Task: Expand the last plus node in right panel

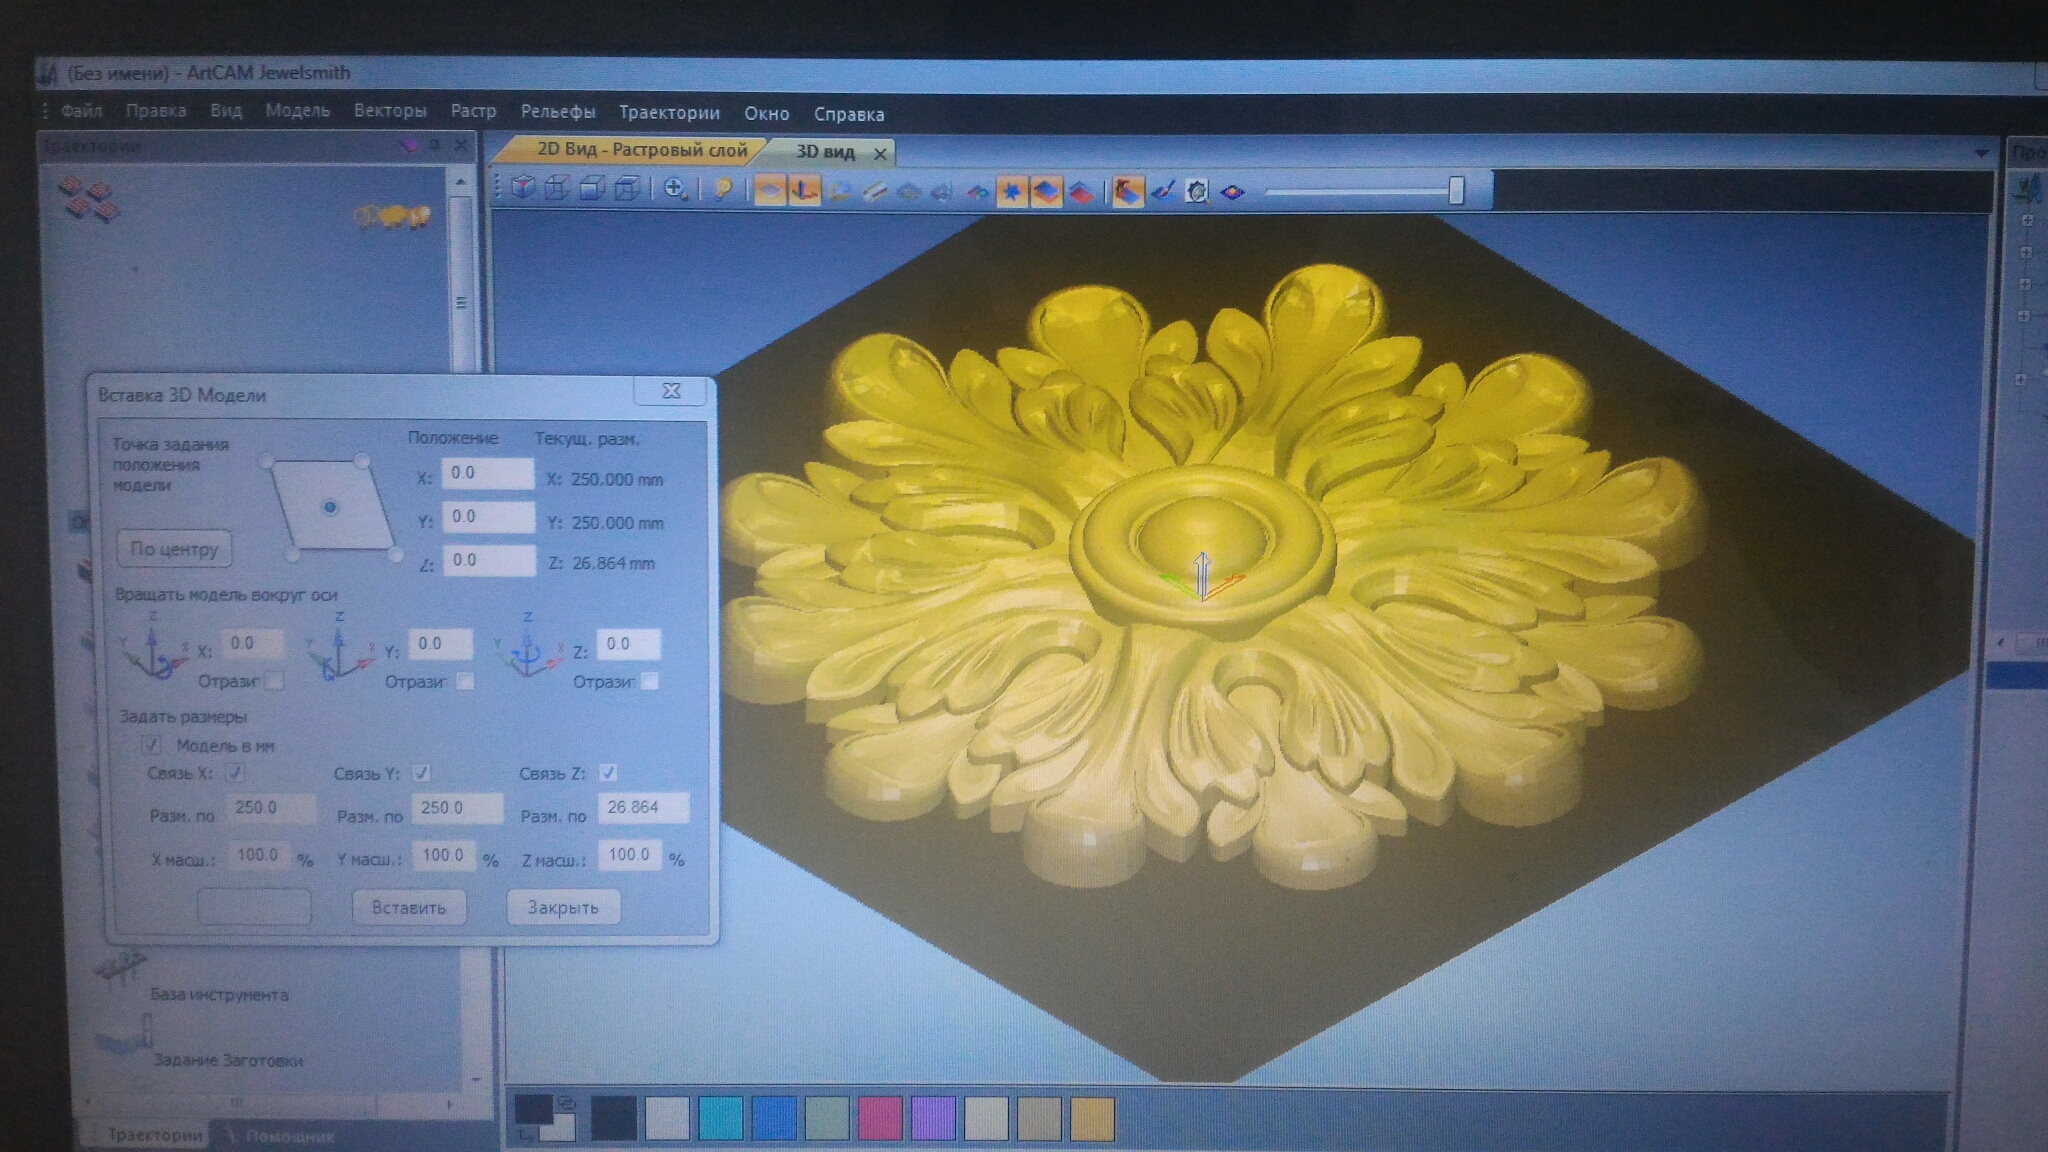Action: (x=2021, y=379)
